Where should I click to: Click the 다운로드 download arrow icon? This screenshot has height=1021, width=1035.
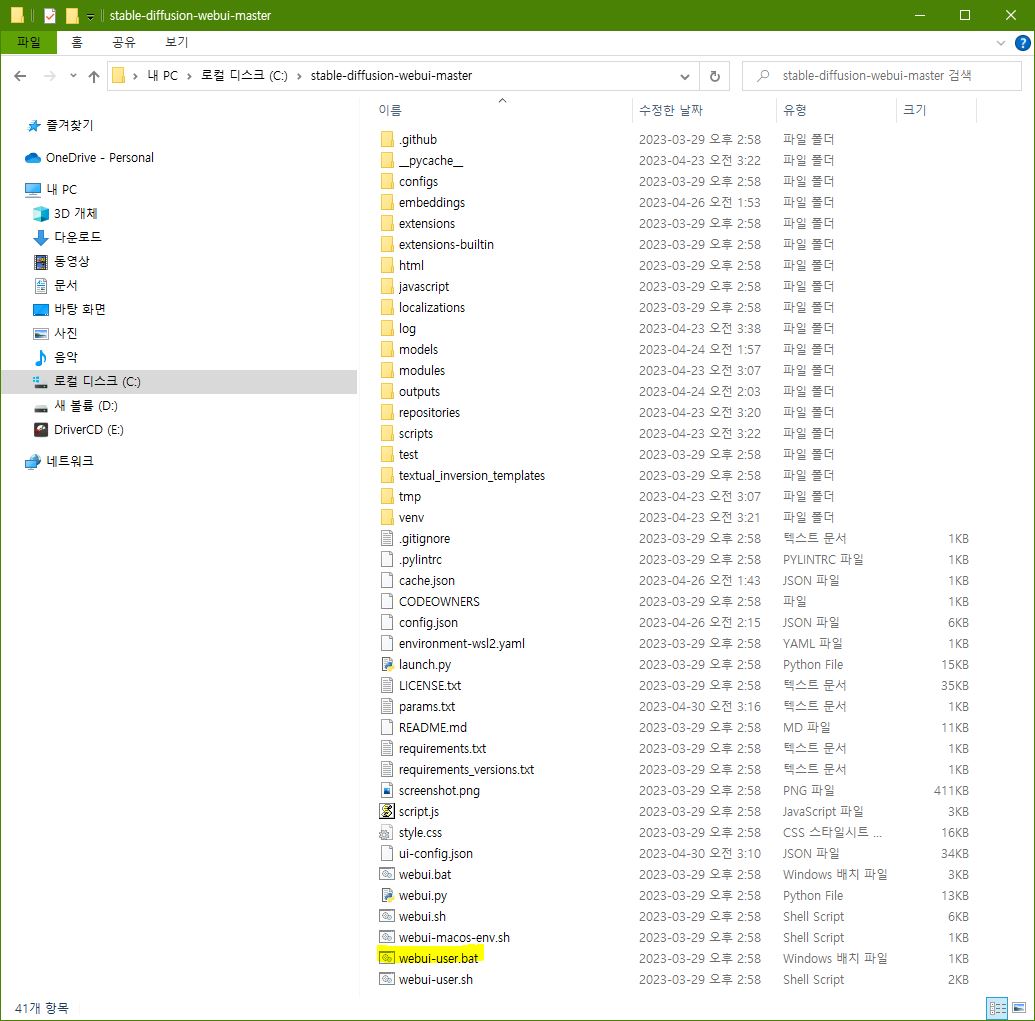[41, 237]
